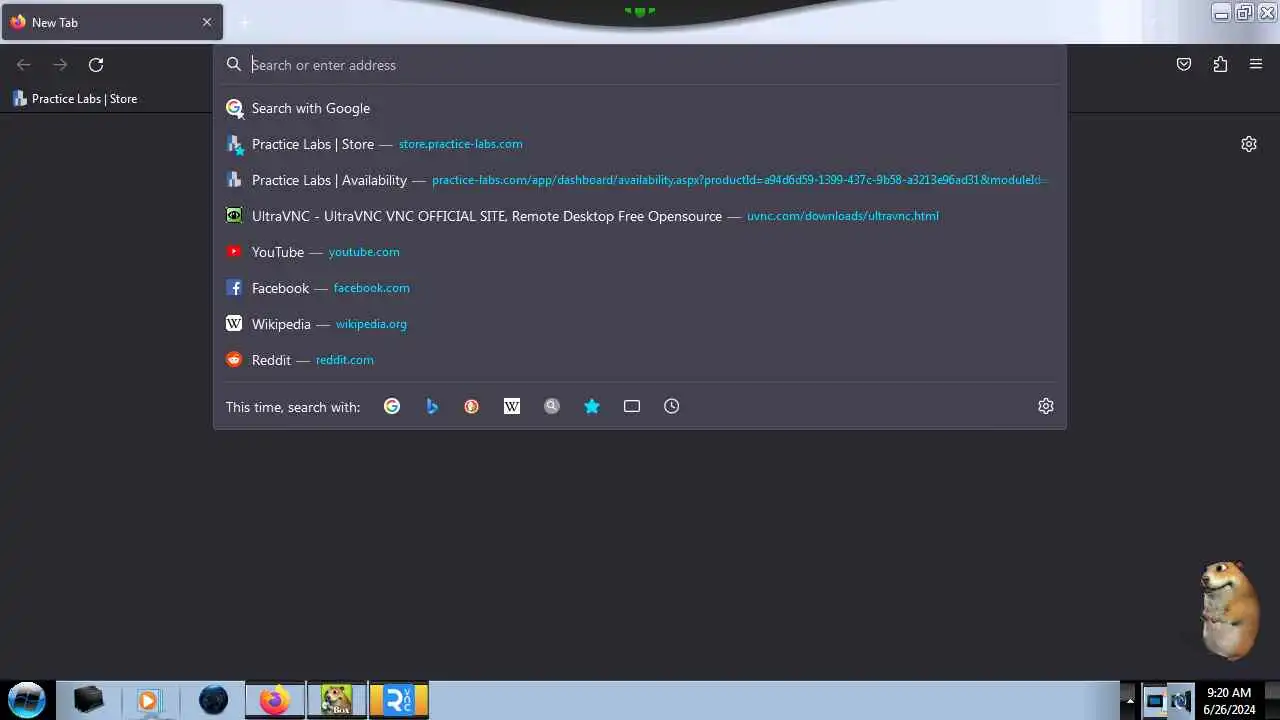
Task: Open Facebook suggestion row
Action: (640, 288)
